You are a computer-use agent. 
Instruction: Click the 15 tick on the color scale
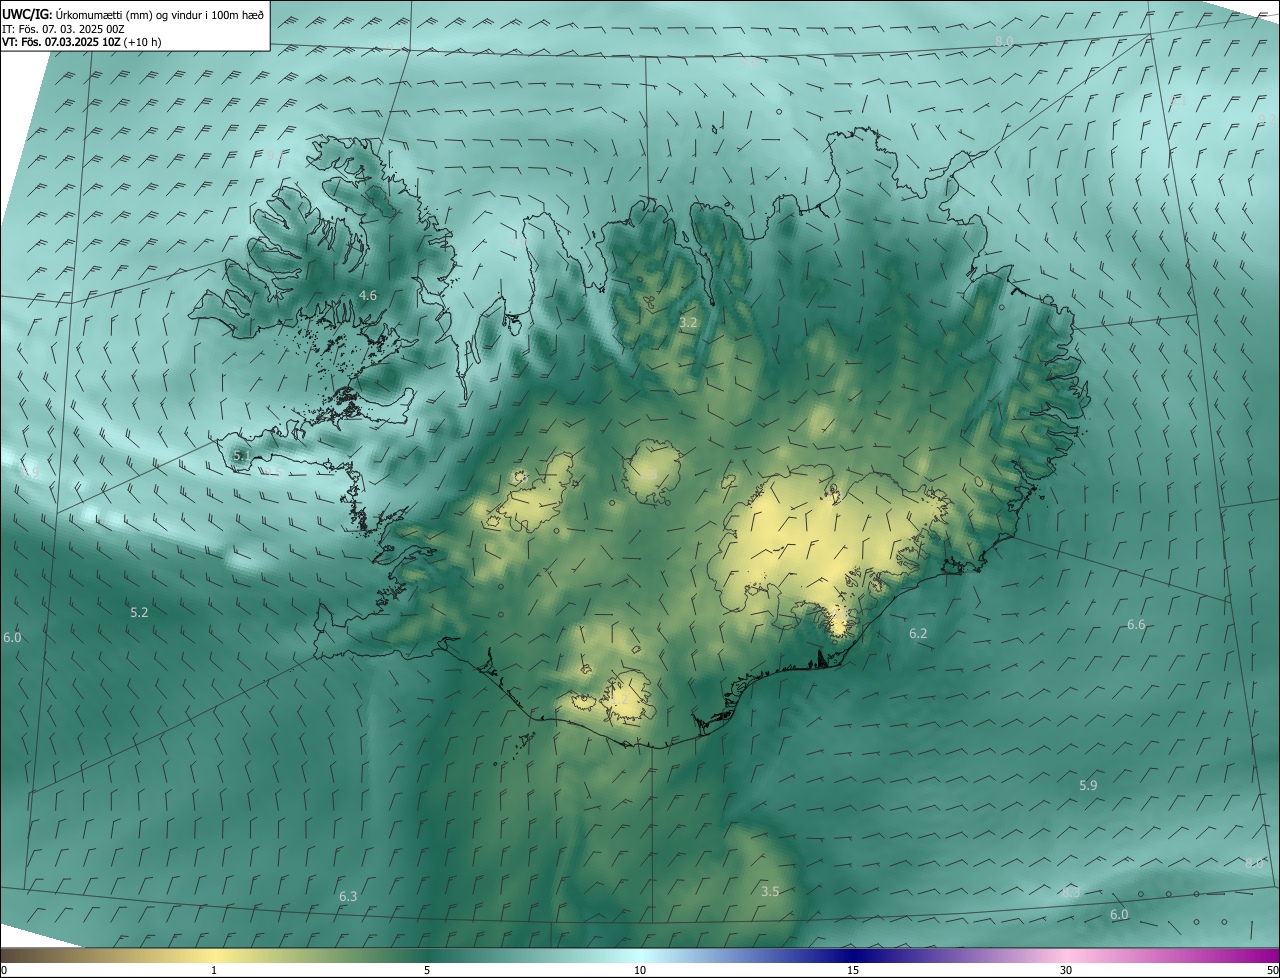pyautogui.click(x=853, y=970)
